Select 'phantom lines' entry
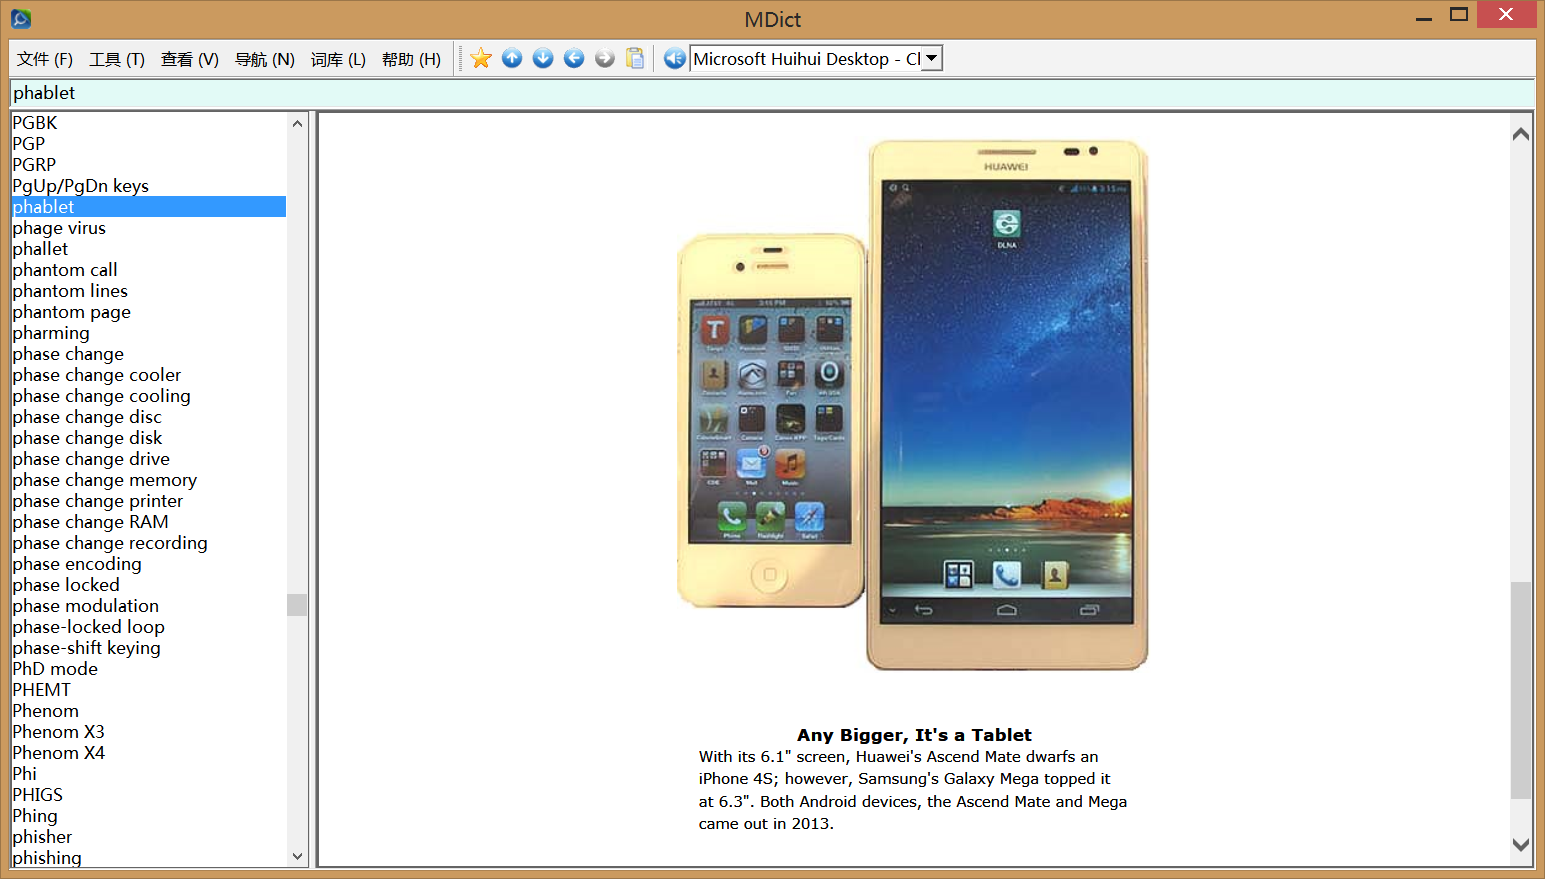Viewport: 1545px width, 879px height. (x=70, y=291)
